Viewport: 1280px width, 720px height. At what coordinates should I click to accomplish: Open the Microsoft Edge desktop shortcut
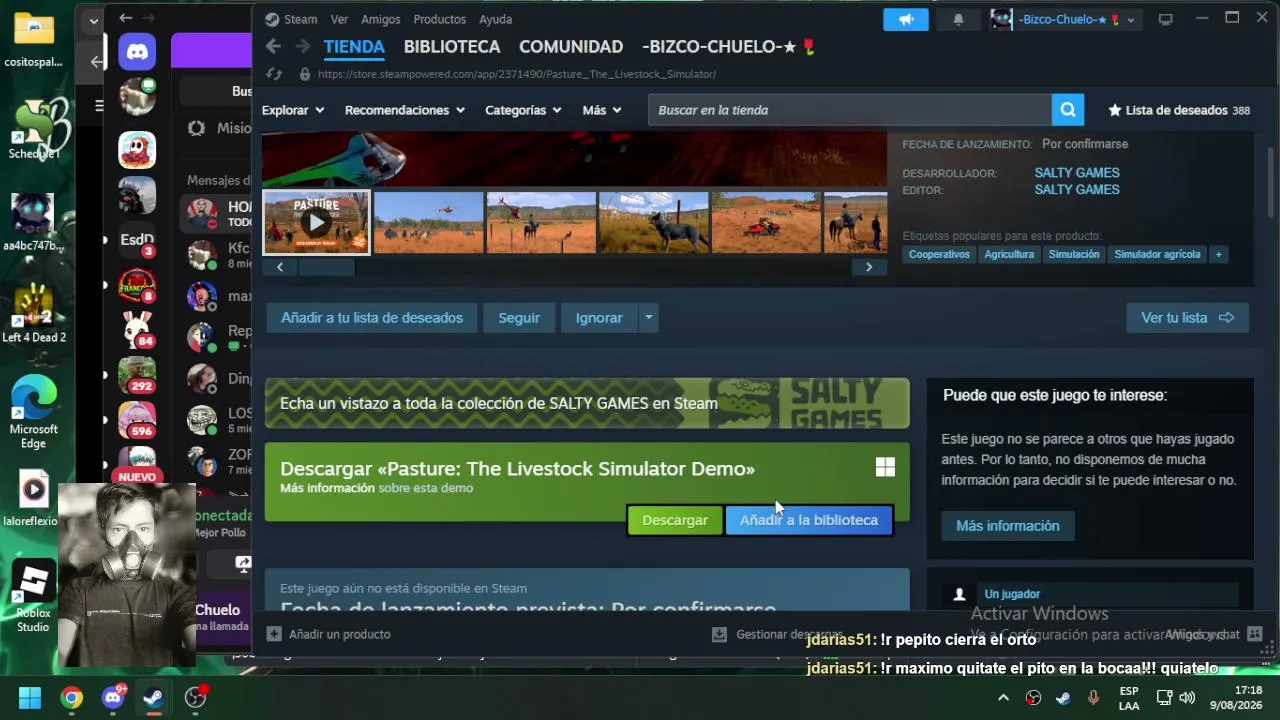(x=33, y=410)
